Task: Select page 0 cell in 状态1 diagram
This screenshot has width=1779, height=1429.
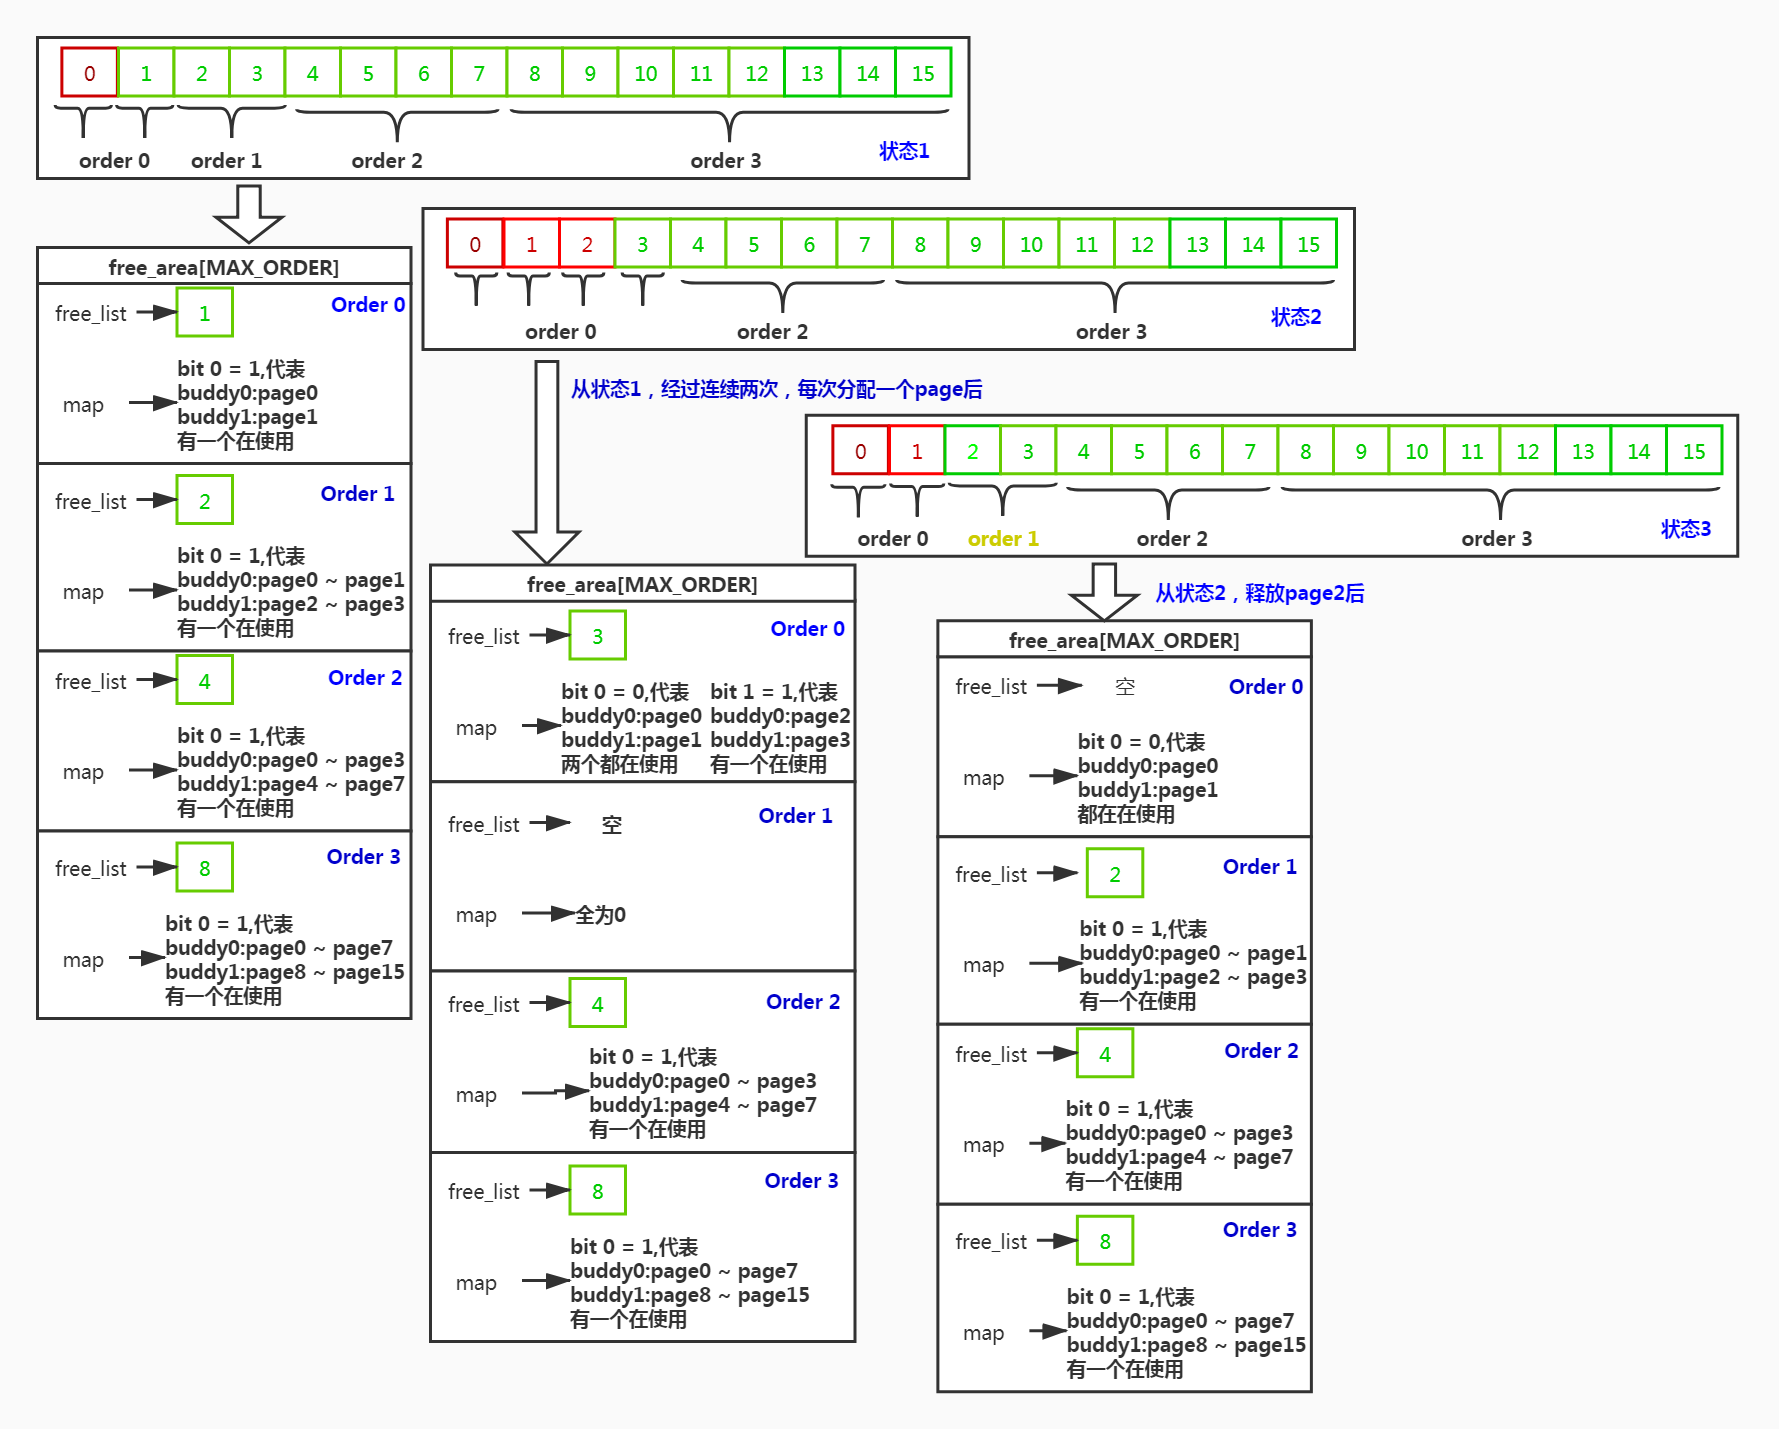Action: click(89, 73)
